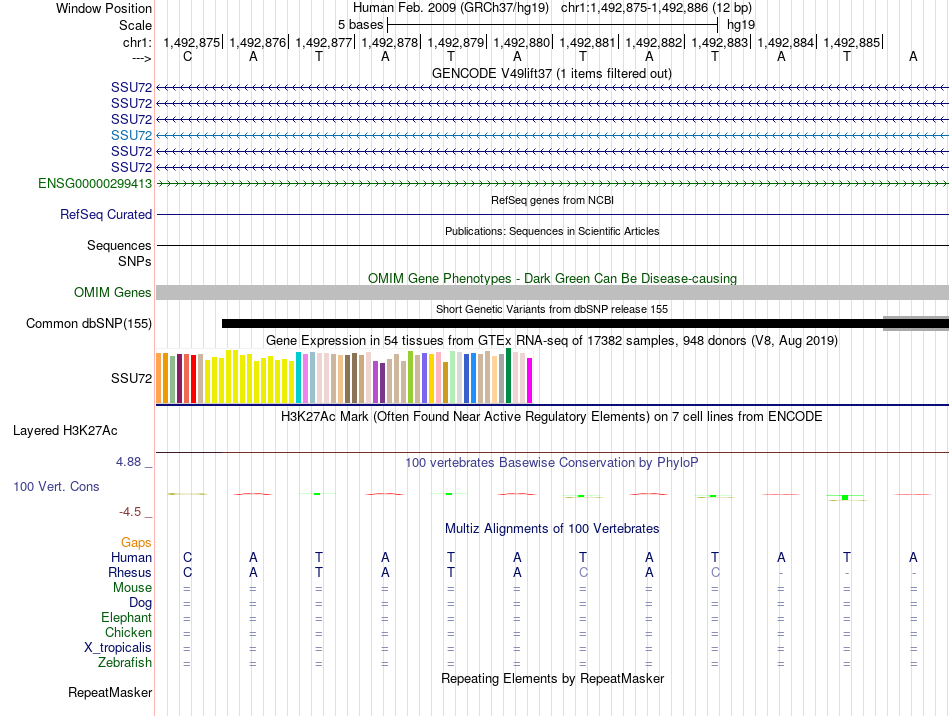
Task: Click the '5 bases' scale bar text
Action: click(x=360, y=25)
